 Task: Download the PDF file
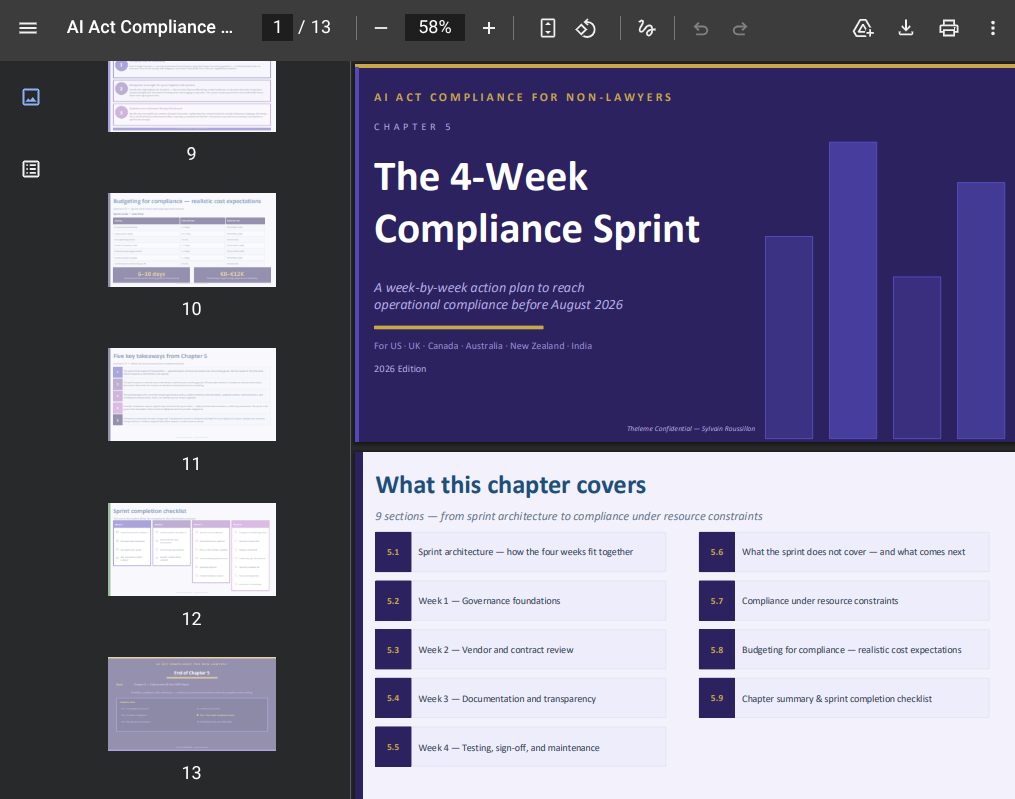(x=906, y=28)
